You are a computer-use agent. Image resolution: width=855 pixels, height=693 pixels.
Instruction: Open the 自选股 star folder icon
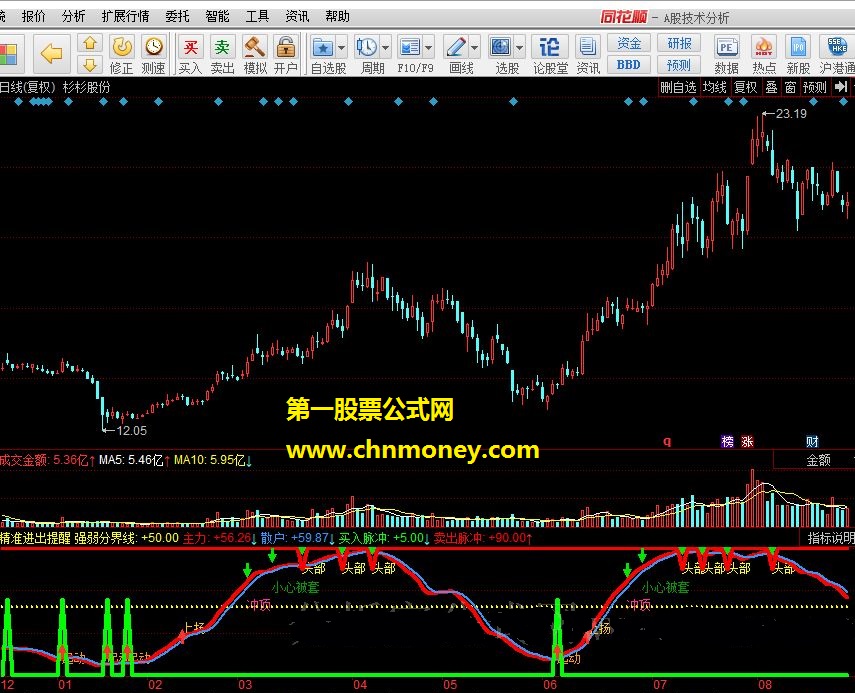click(323, 47)
